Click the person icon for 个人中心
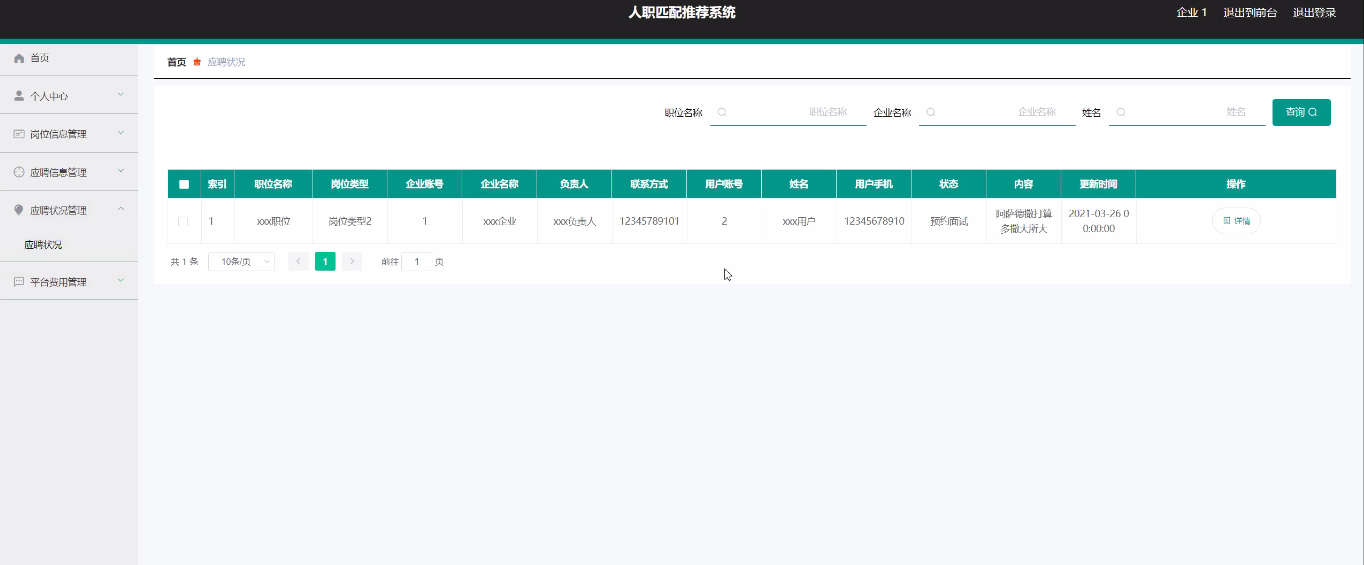Screen dimensions: 1364x565 coord(19,96)
